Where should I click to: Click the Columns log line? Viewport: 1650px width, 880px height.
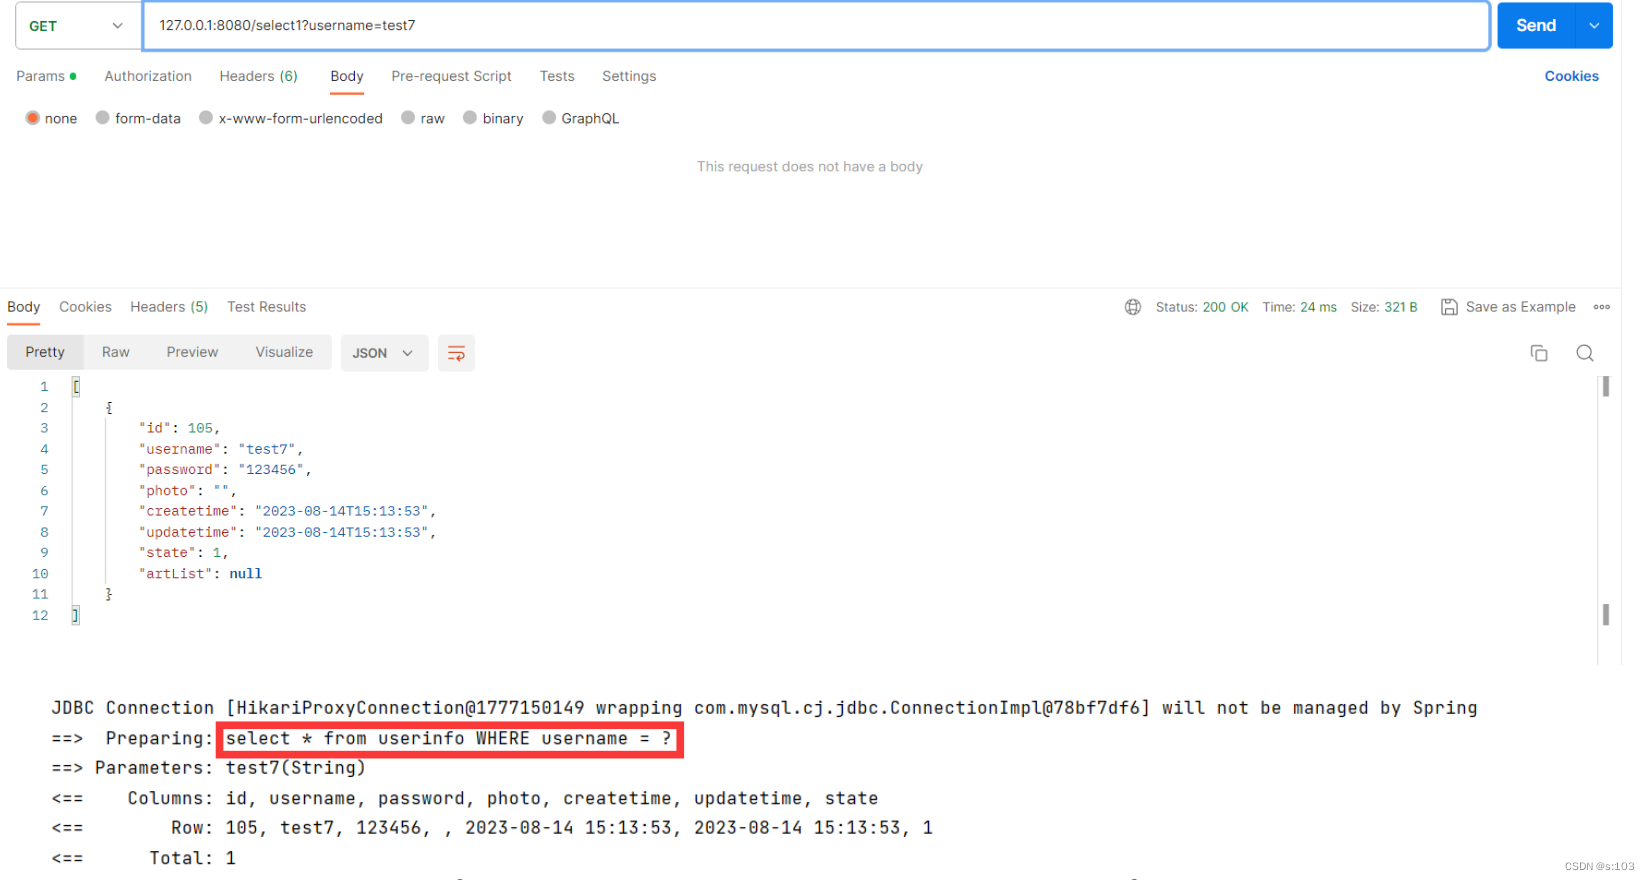[465, 798]
